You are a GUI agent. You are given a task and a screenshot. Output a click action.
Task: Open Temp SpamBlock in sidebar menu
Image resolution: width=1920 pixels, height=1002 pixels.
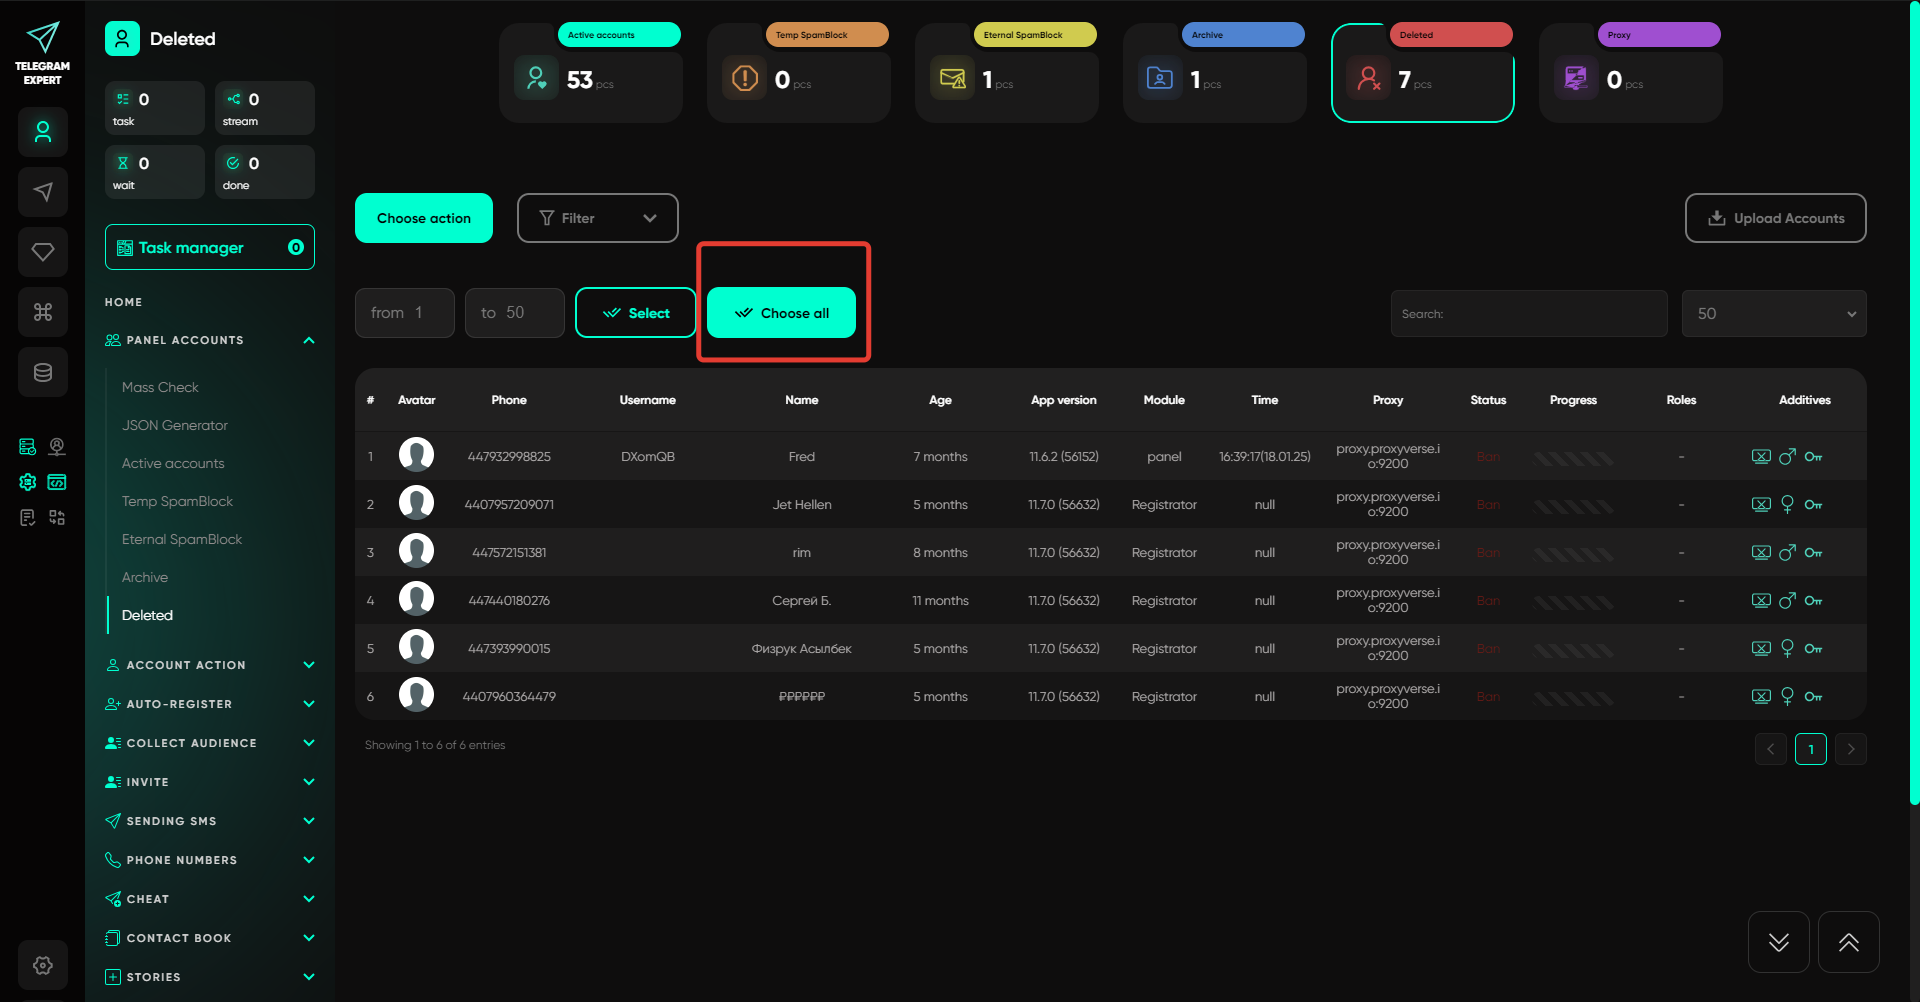pos(177,501)
